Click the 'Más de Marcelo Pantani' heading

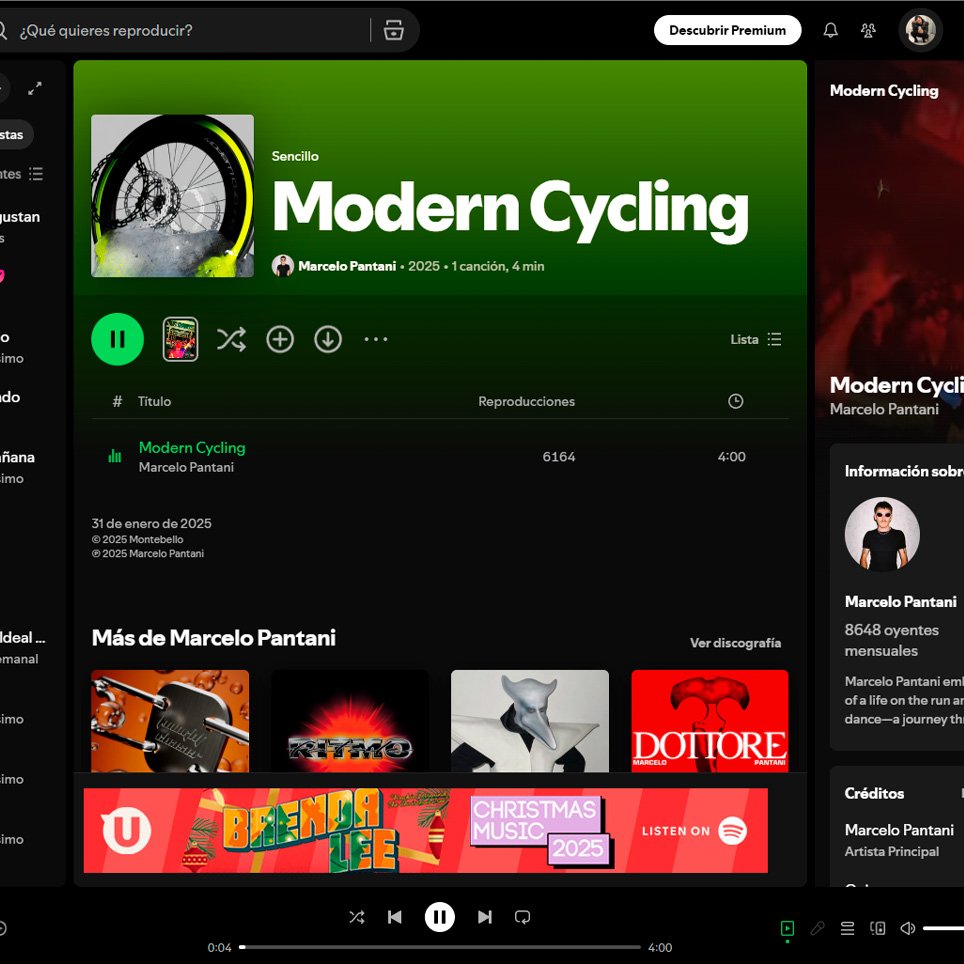pyautogui.click(x=213, y=638)
